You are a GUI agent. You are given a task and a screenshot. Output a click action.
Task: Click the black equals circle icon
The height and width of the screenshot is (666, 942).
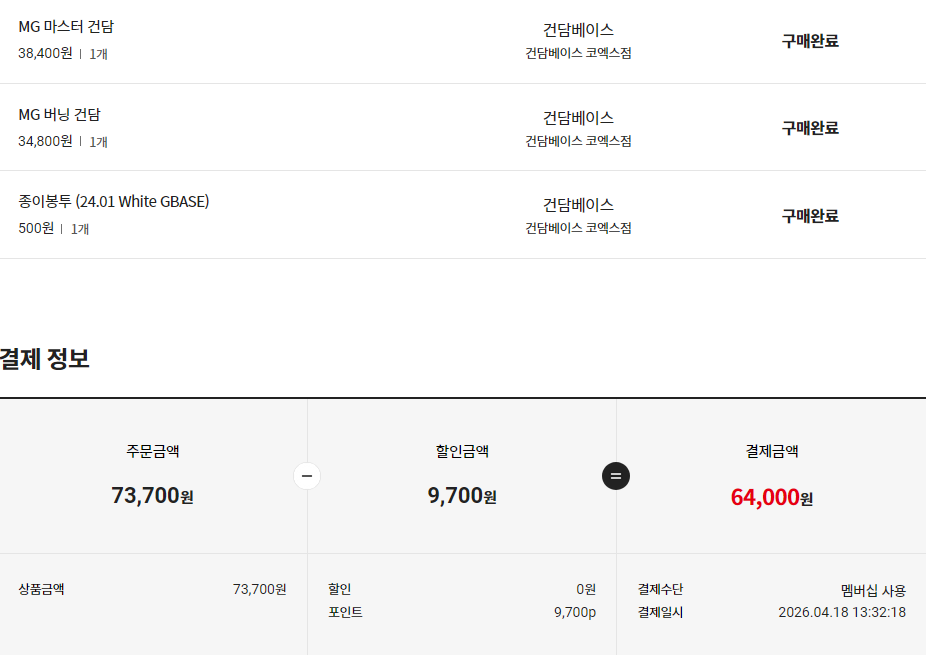pyautogui.click(x=616, y=476)
